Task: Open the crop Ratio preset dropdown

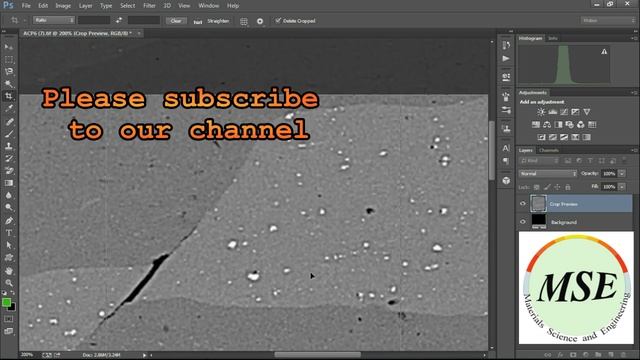Action: tap(54, 20)
